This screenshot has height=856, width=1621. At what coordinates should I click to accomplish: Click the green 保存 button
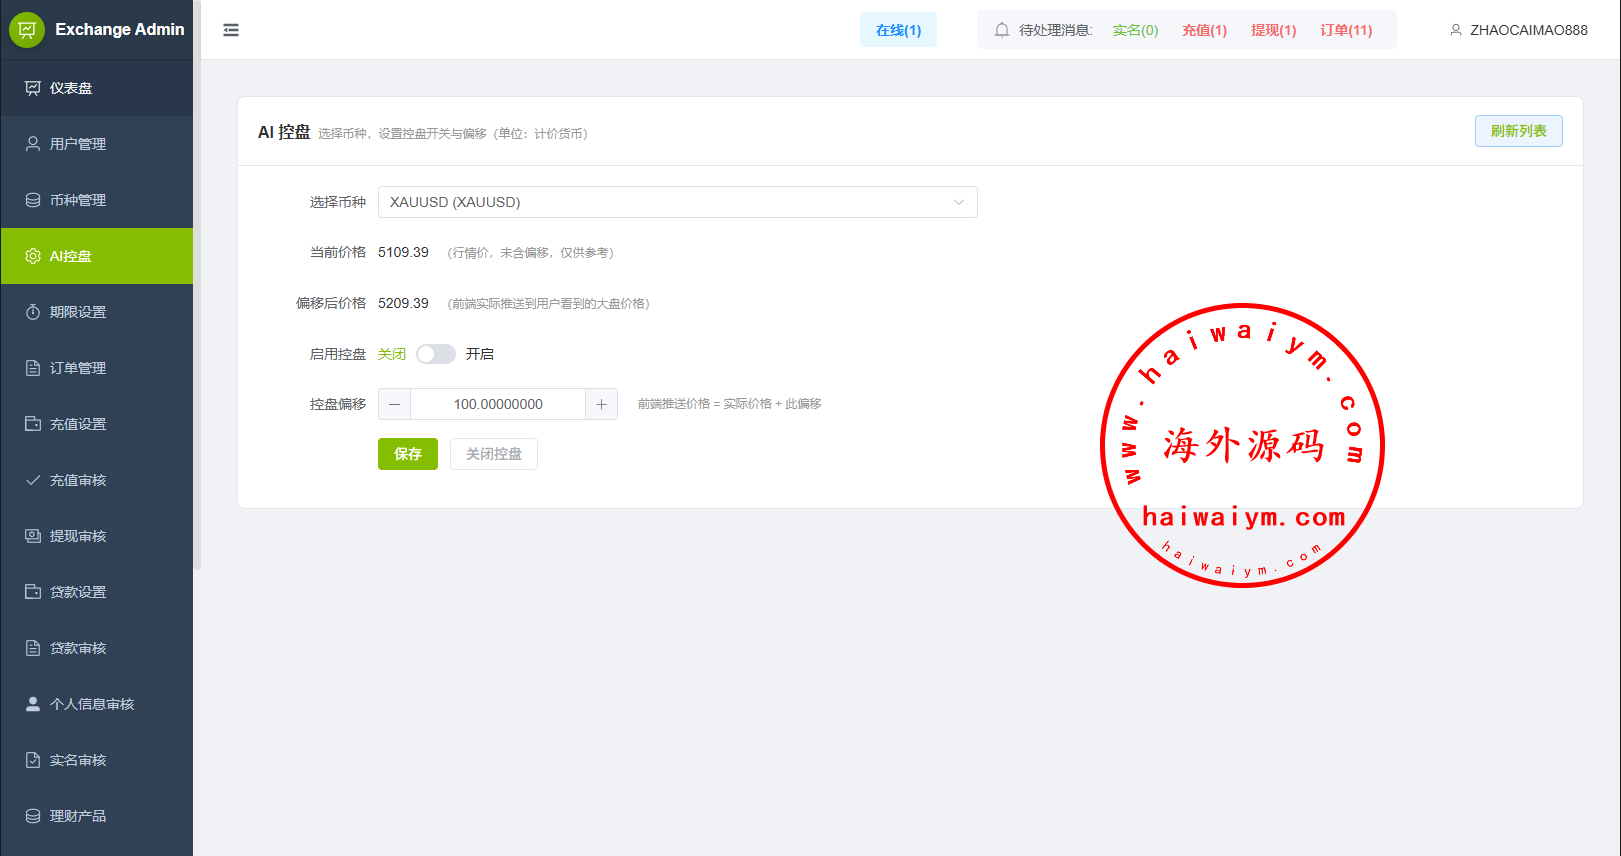coord(408,454)
